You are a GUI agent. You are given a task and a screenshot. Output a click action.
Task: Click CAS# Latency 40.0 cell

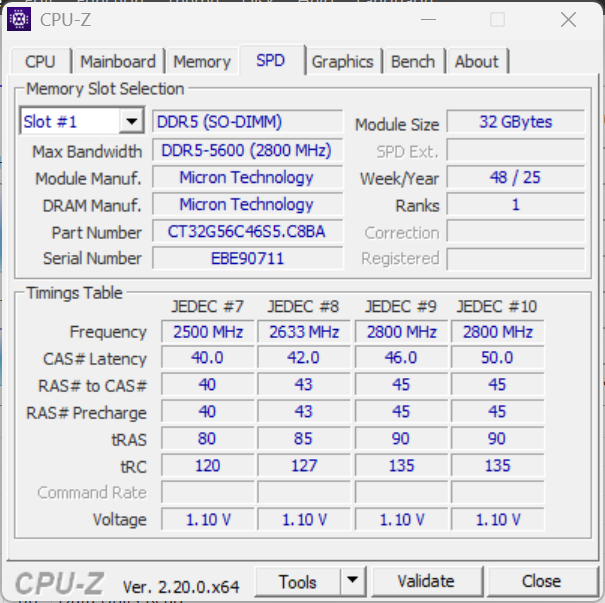coord(208,358)
